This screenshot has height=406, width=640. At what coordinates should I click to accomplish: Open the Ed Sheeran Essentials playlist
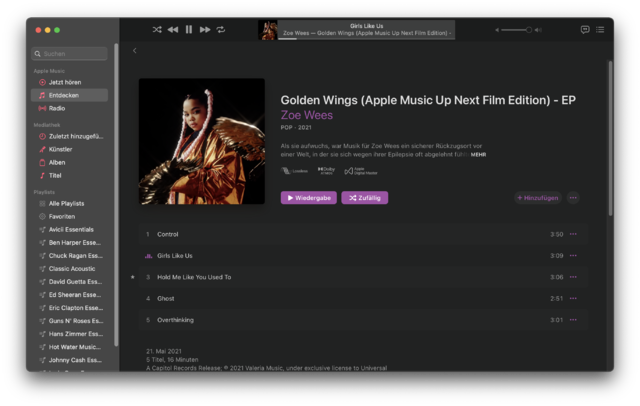(69, 295)
